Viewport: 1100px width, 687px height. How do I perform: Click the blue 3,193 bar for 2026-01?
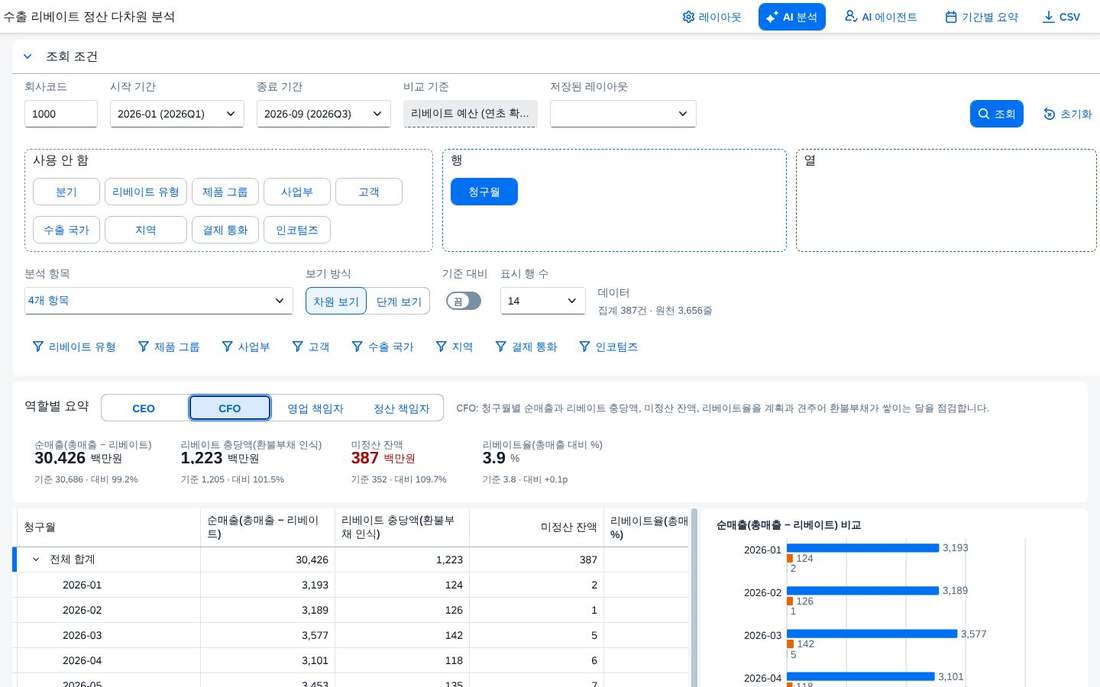point(863,548)
